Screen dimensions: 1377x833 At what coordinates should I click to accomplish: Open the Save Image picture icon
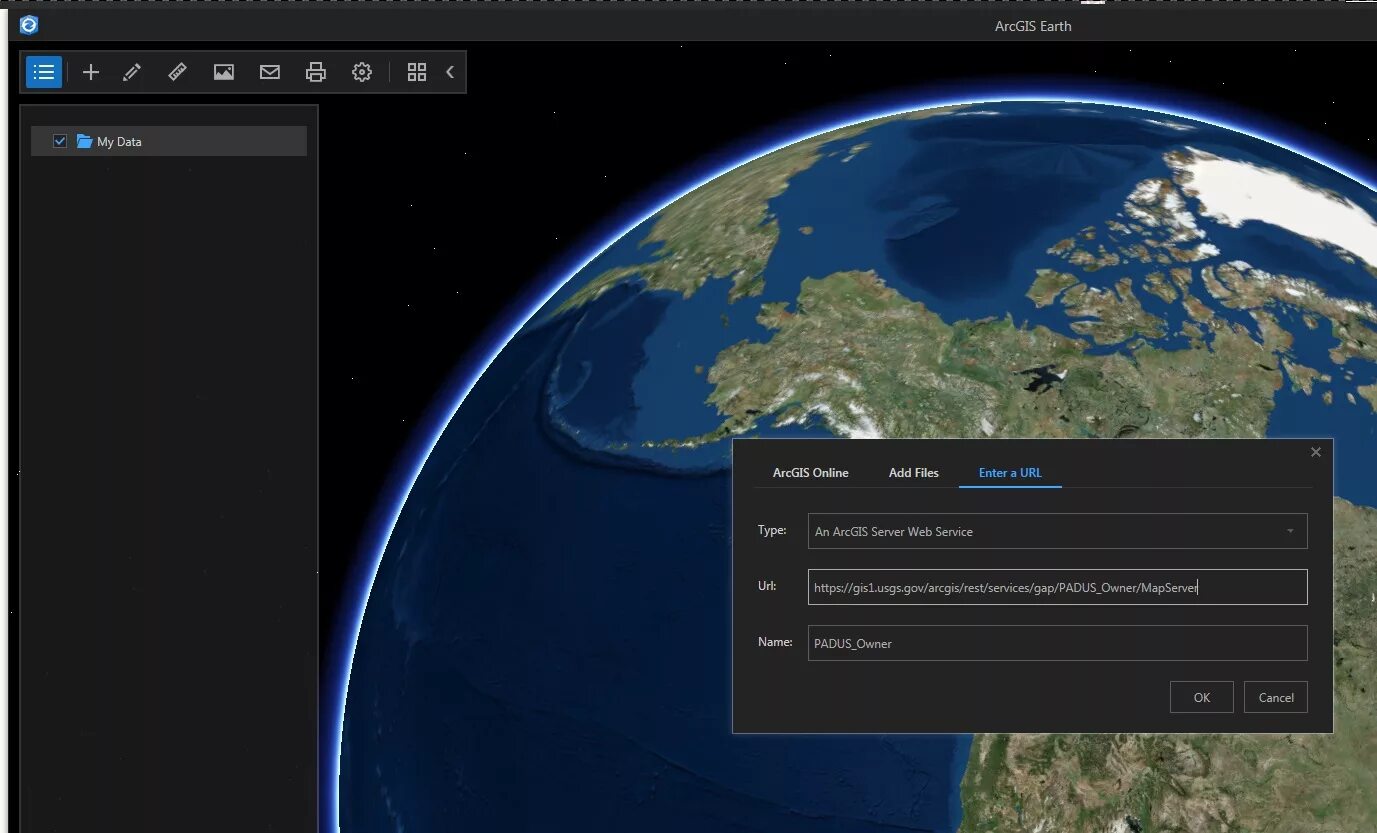tap(224, 72)
